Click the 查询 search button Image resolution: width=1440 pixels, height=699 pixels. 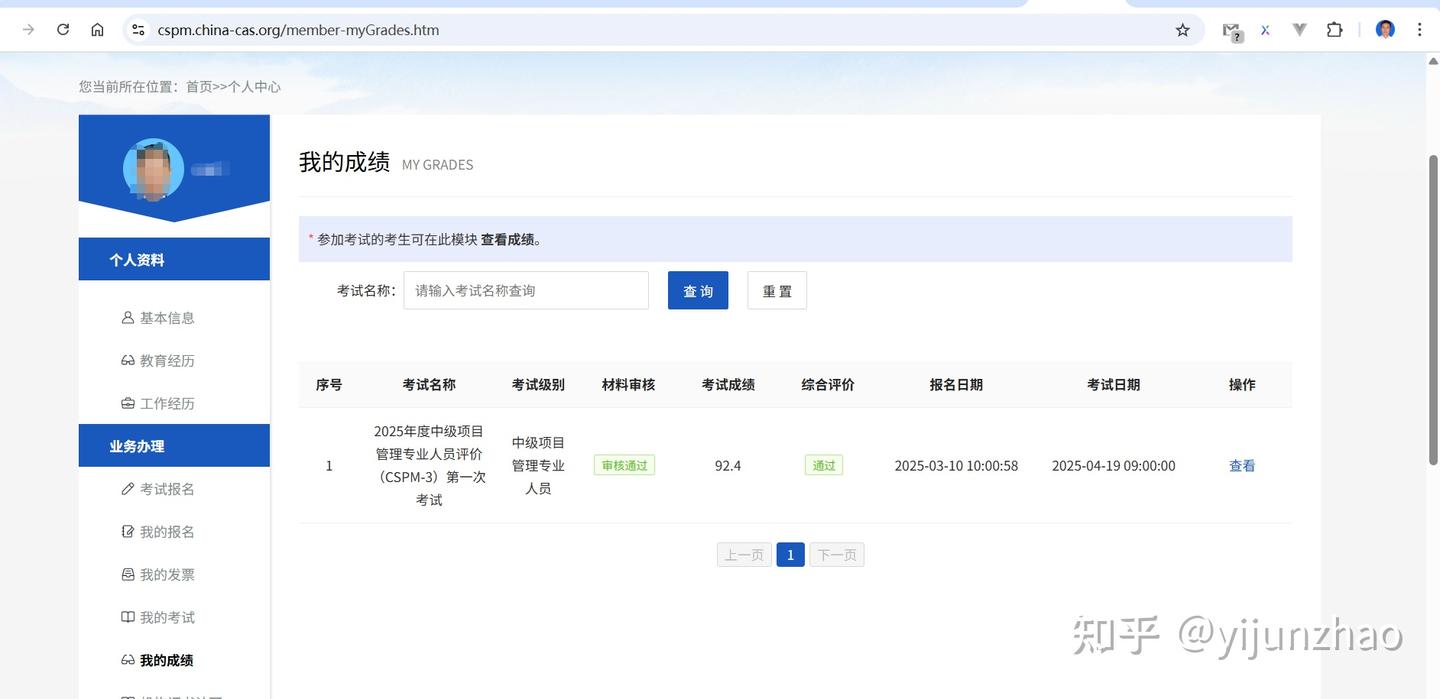coord(697,290)
